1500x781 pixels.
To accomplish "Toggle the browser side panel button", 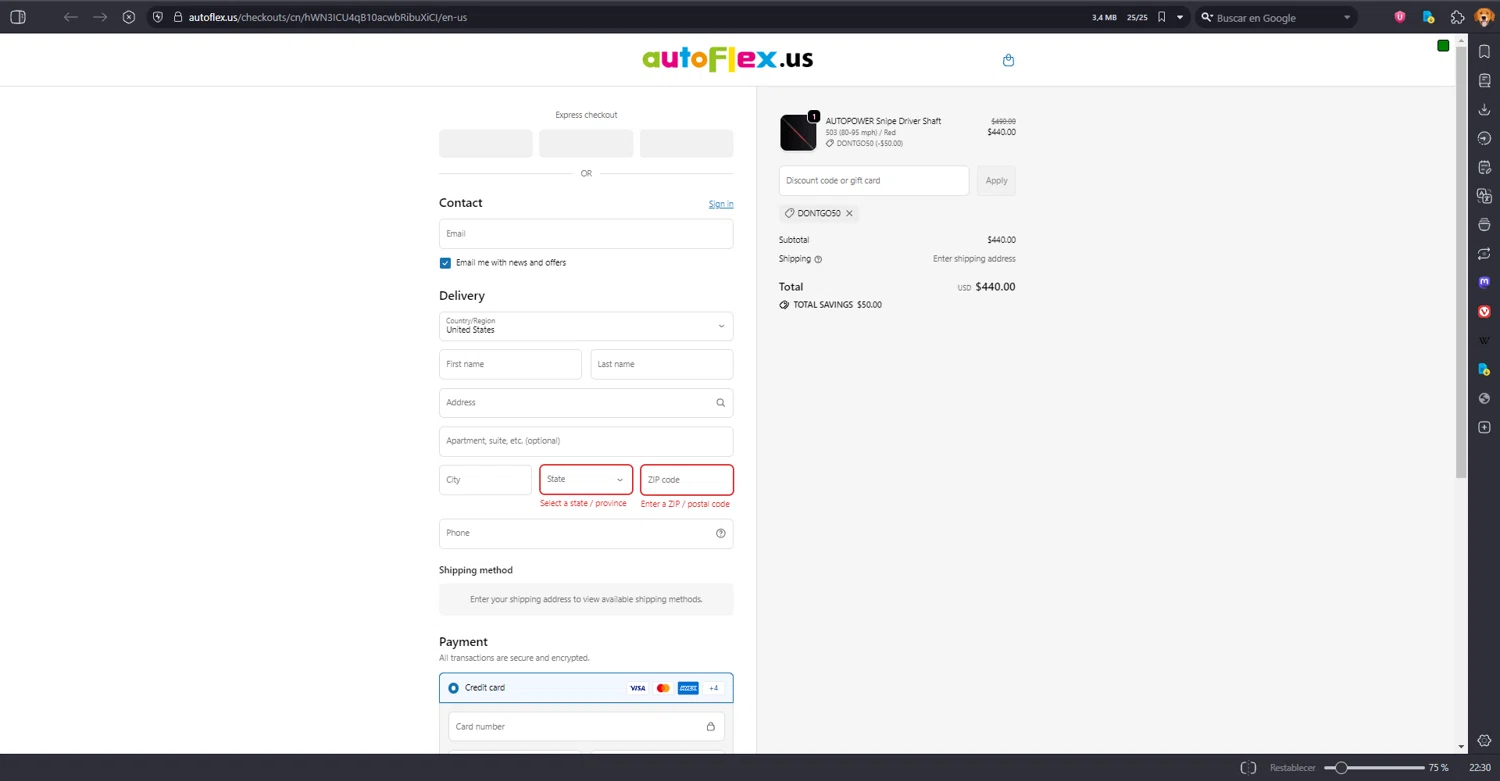I will (17, 17).
